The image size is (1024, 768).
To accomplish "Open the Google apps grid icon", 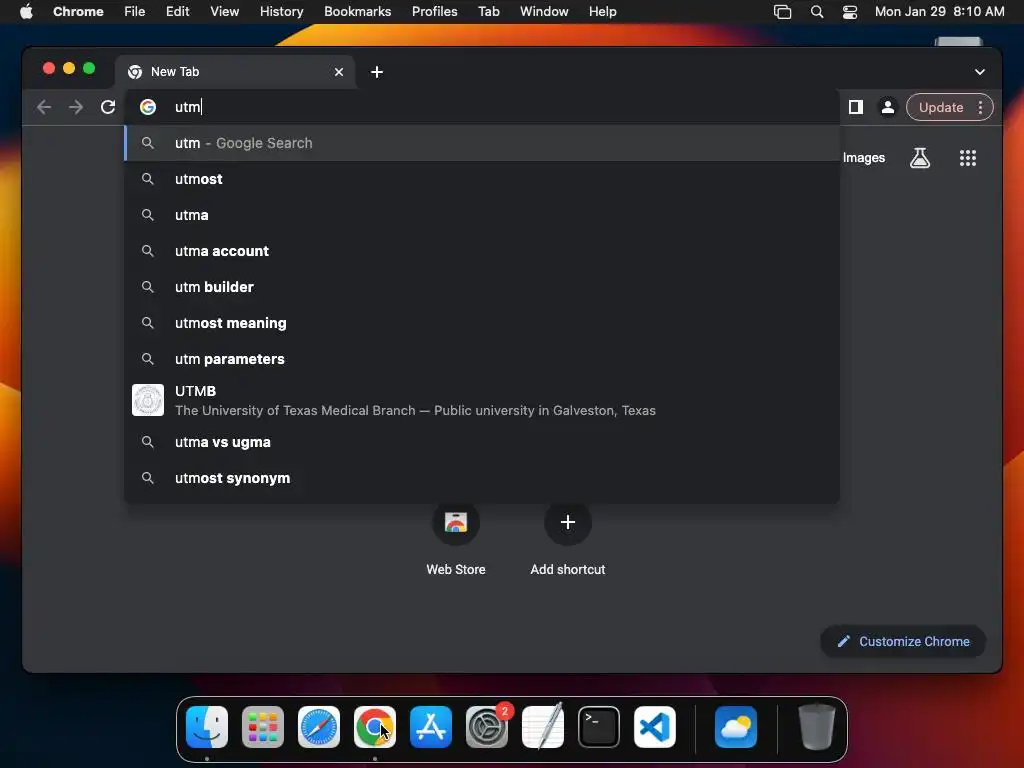I will pos(968,157).
